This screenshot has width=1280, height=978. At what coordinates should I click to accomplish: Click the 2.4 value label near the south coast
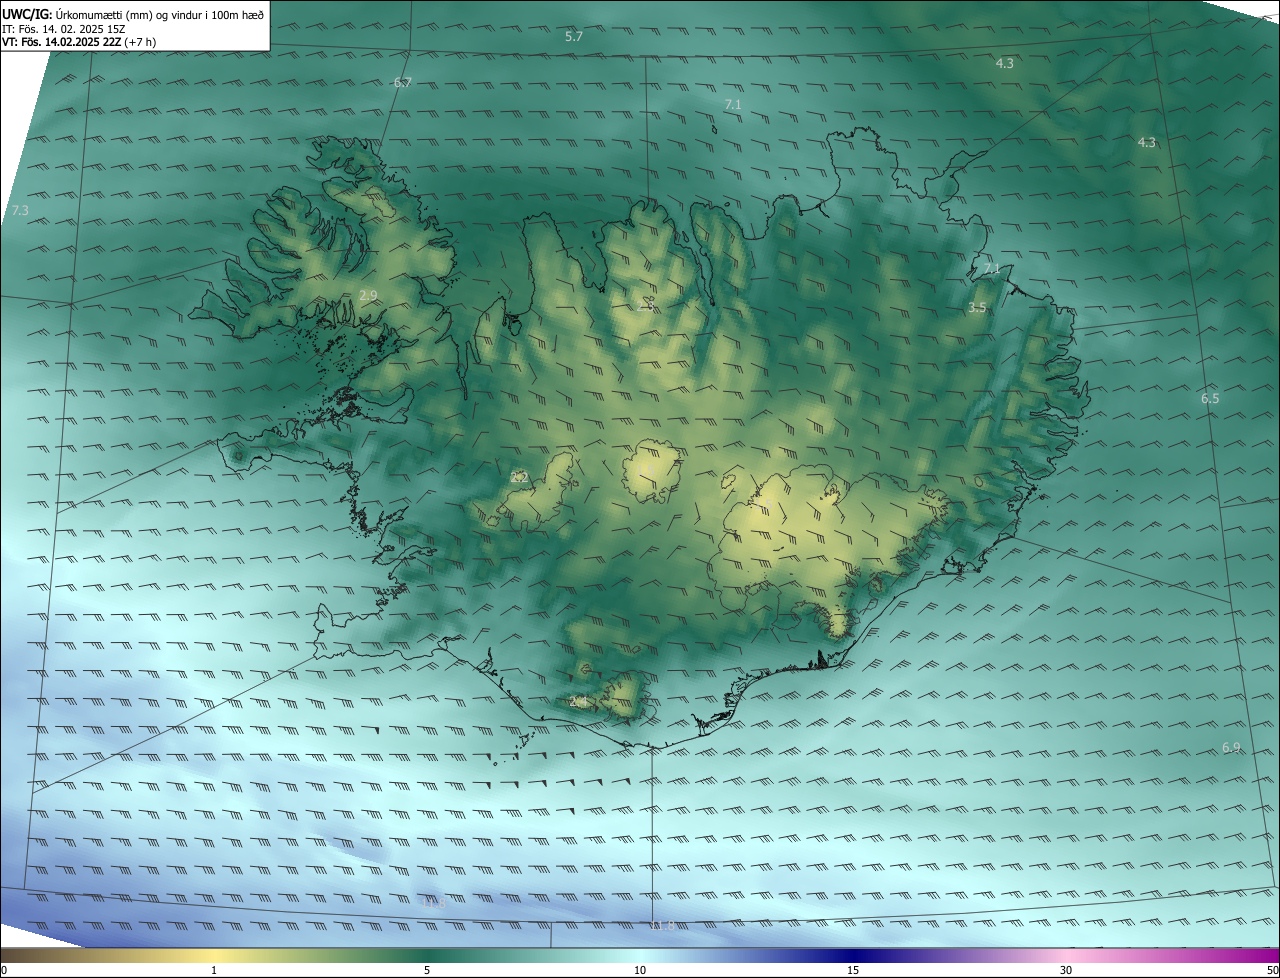point(578,702)
